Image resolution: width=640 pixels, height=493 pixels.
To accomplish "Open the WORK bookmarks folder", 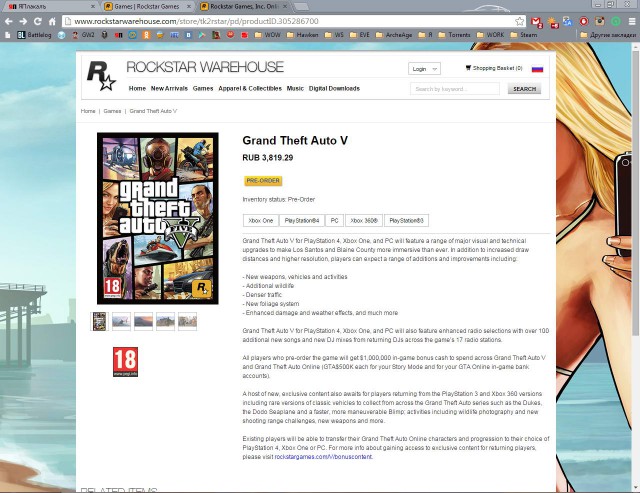I will coord(490,35).
